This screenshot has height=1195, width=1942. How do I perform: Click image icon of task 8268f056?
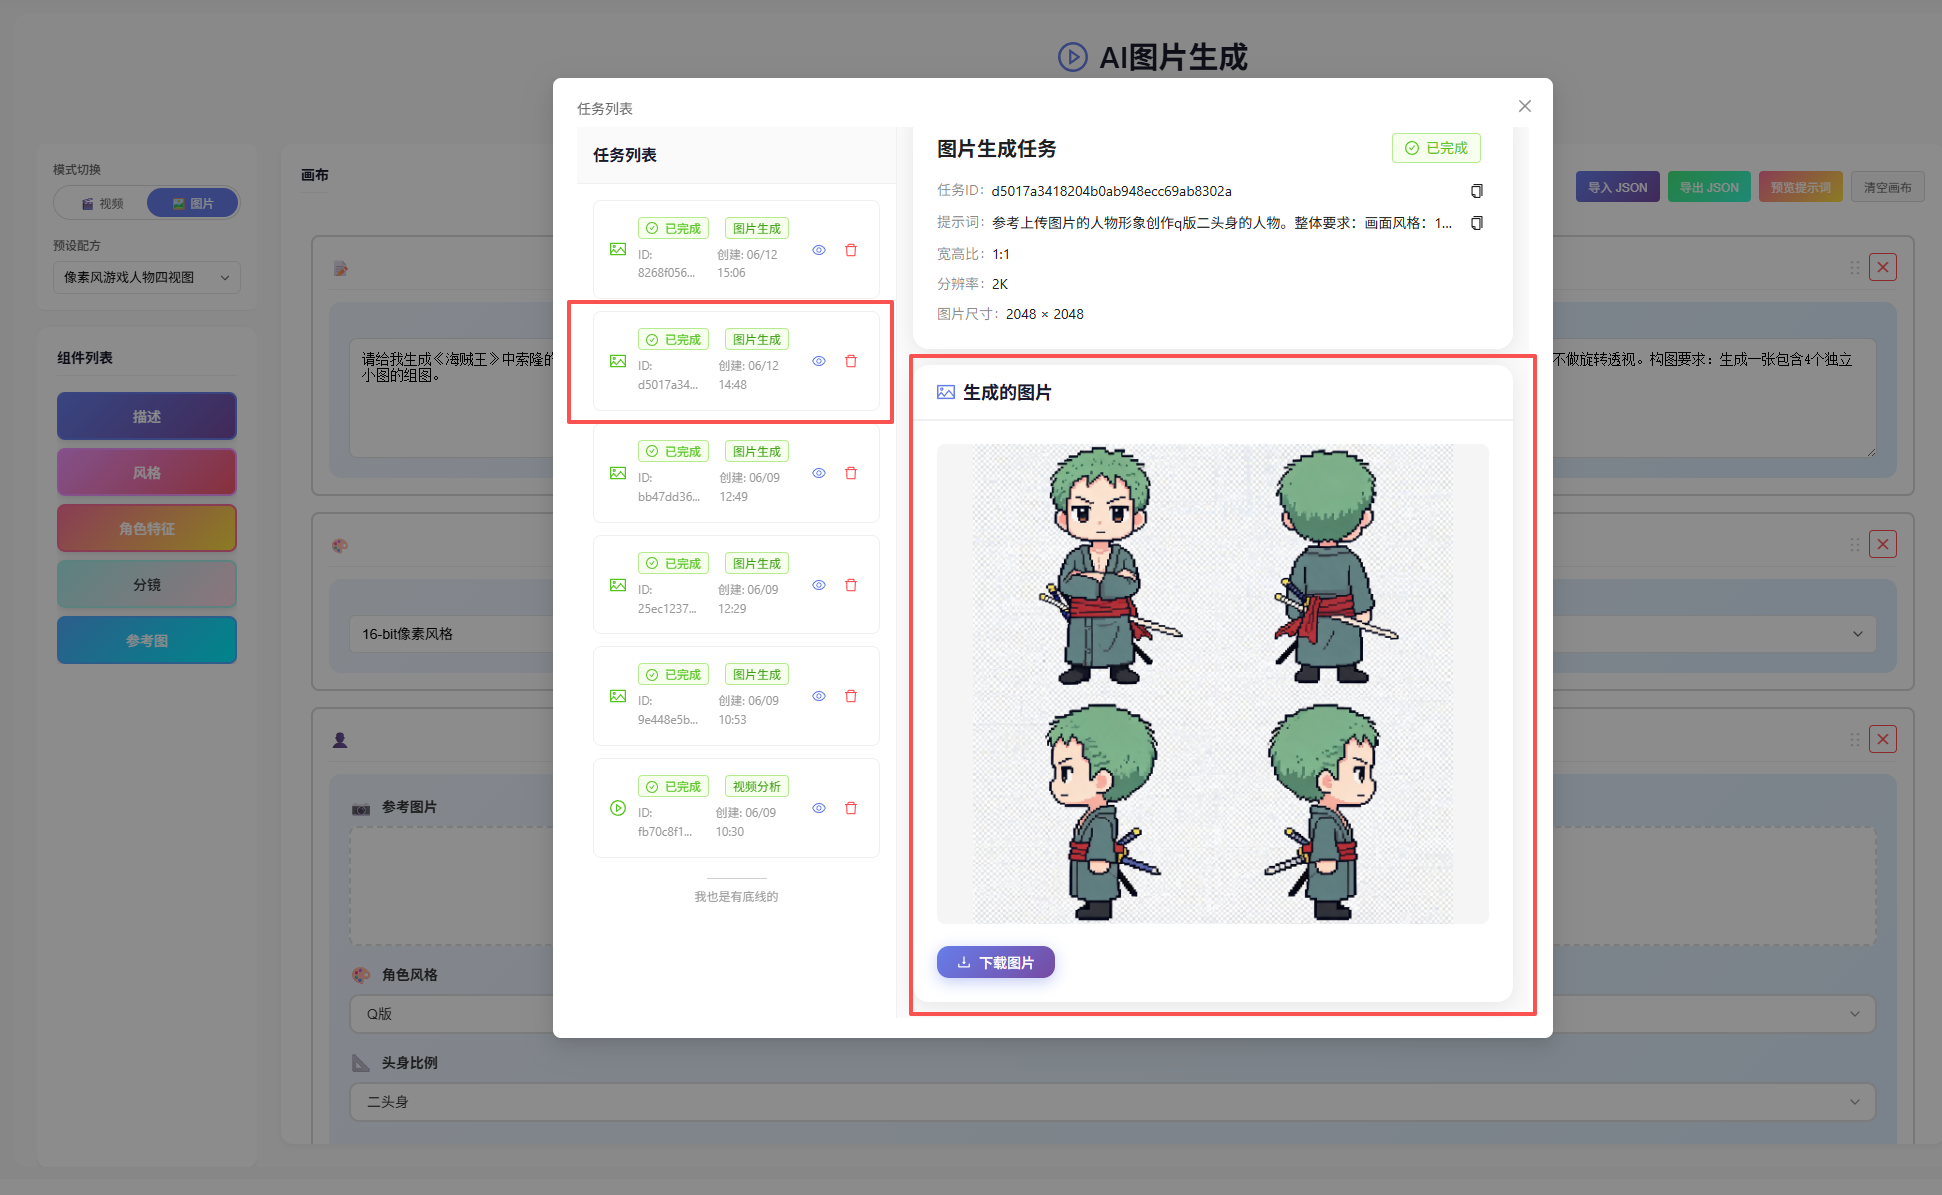[x=618, y=250]
